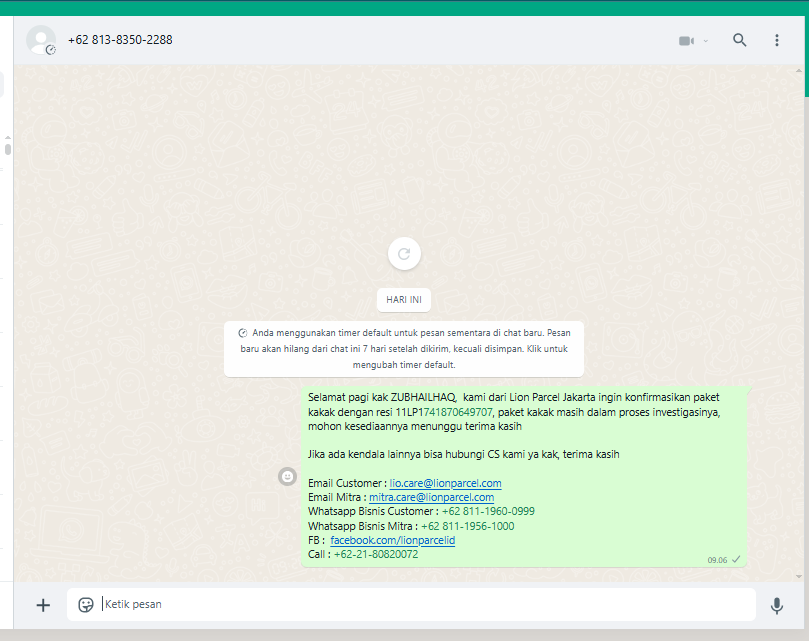Start a video call with camera icon

click(686, 40)
